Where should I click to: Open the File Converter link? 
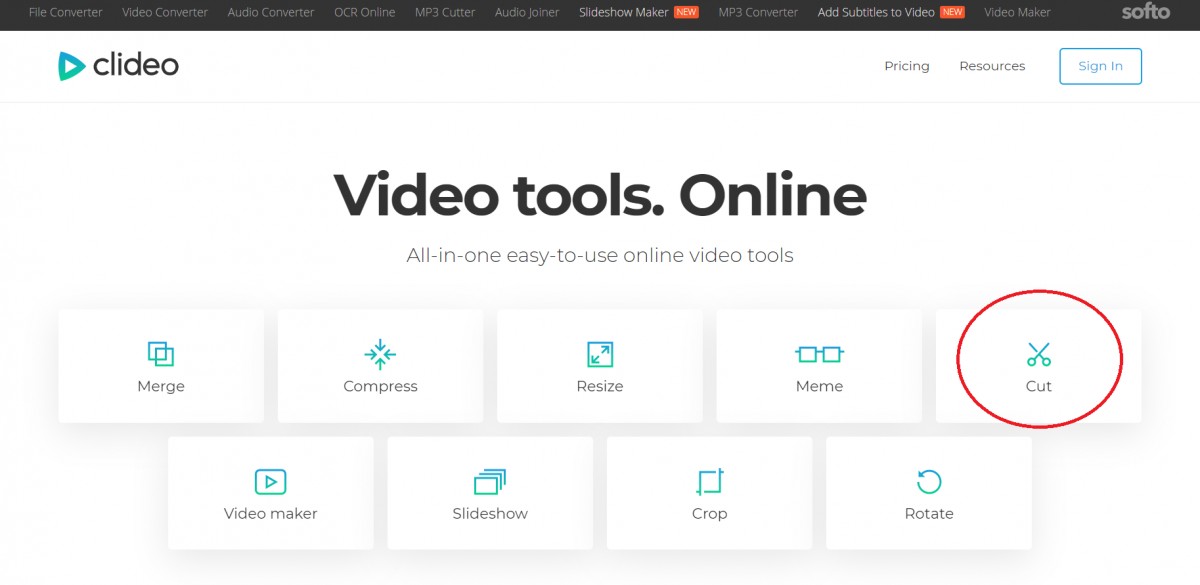coord(65,12)
